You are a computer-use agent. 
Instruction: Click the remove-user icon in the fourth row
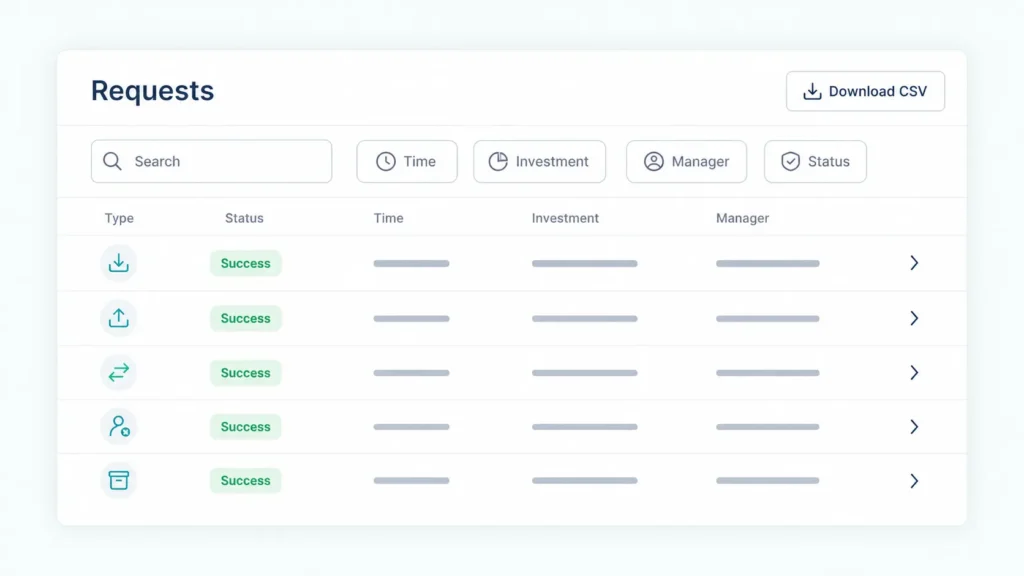pos(118,426)
